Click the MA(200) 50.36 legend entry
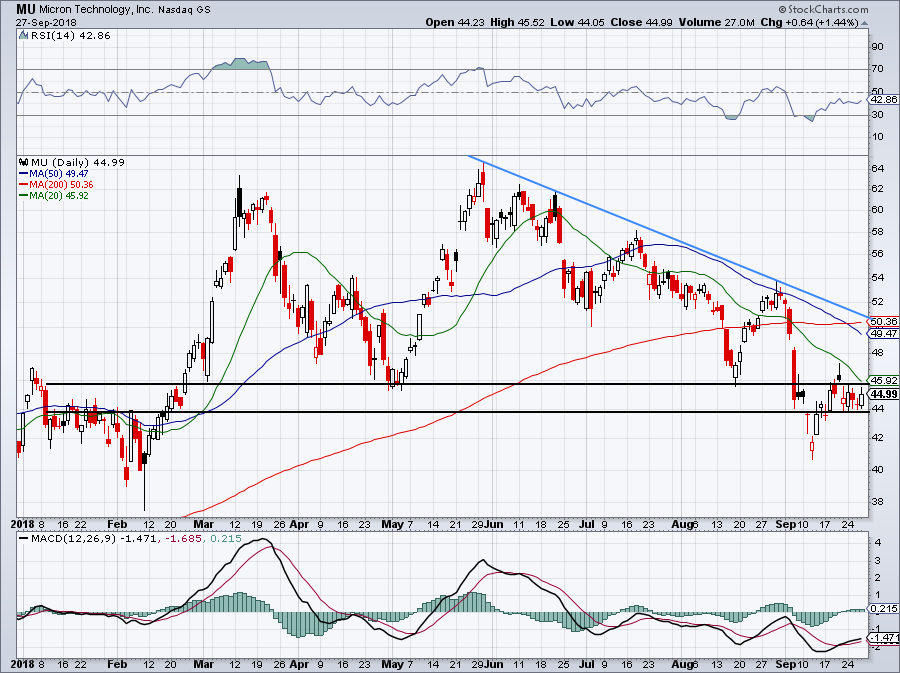900x673 pixels. click(61, 185)
